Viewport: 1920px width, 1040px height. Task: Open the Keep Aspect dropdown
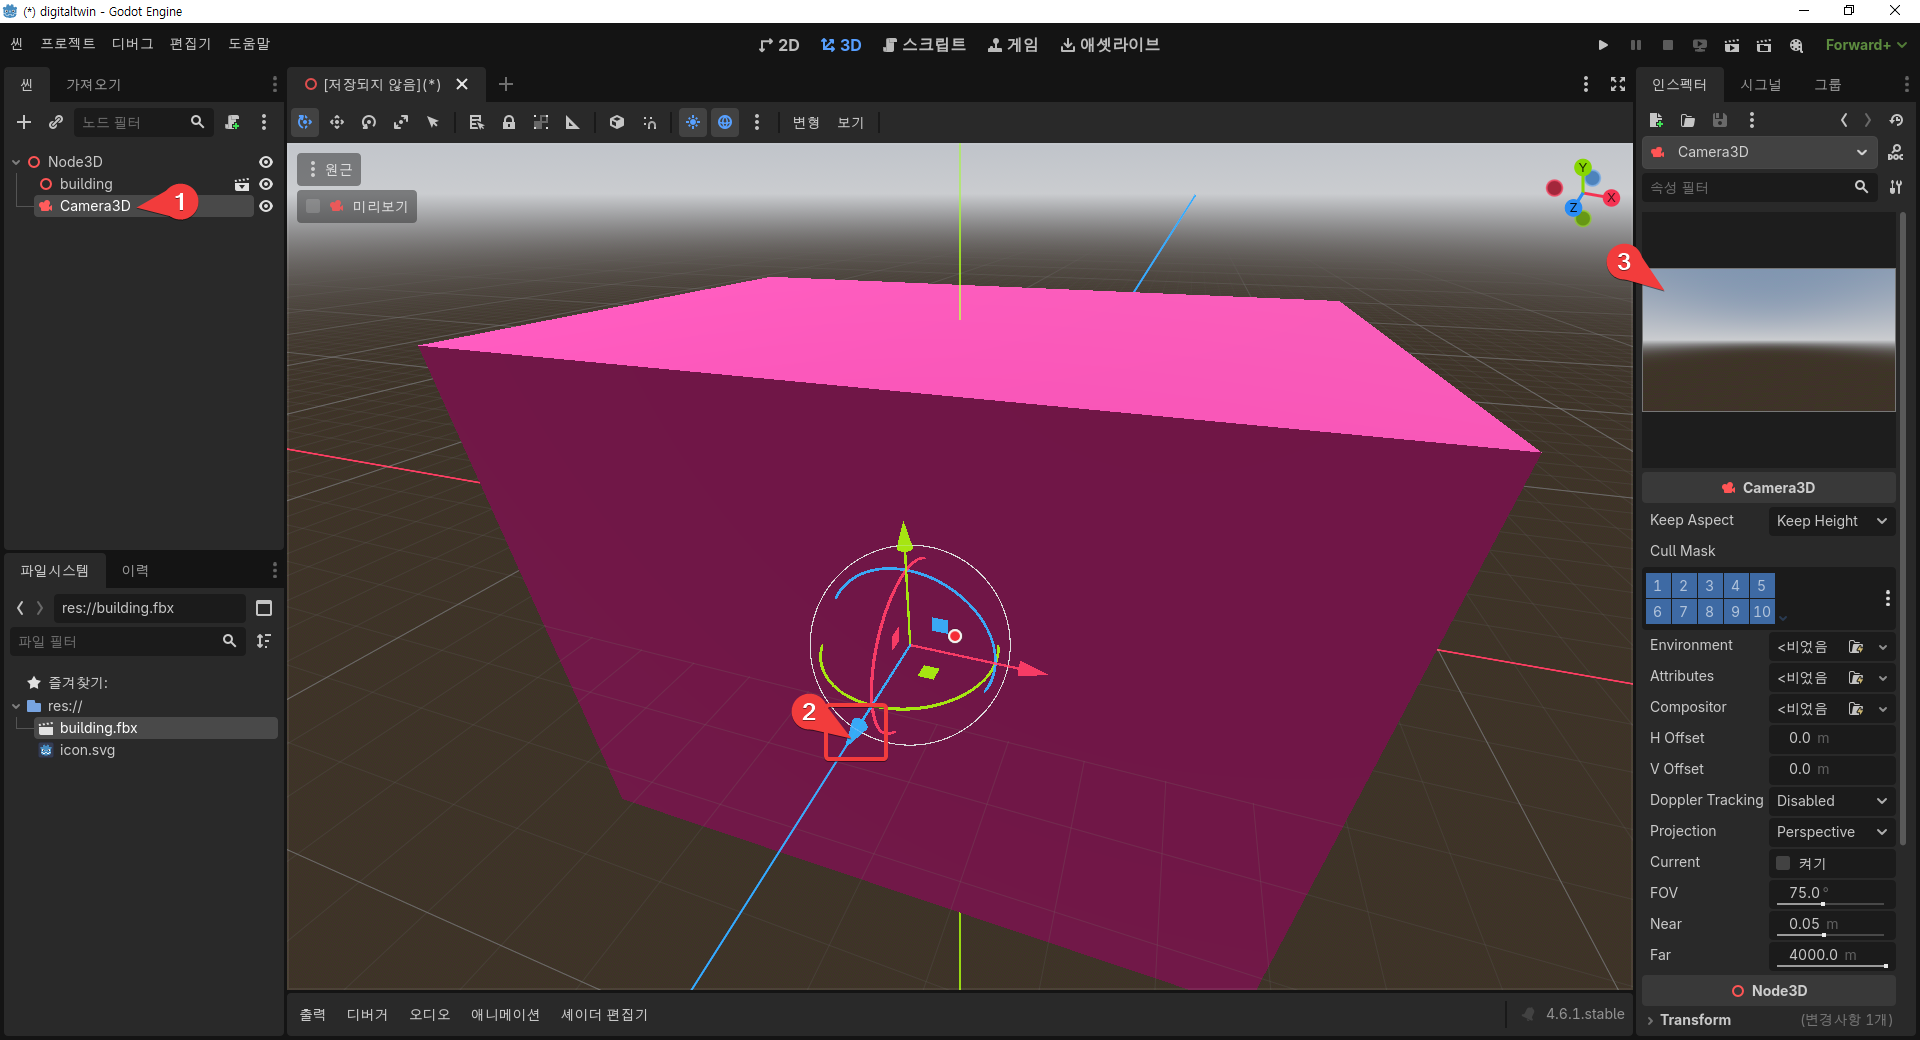tap(1831, 521)
